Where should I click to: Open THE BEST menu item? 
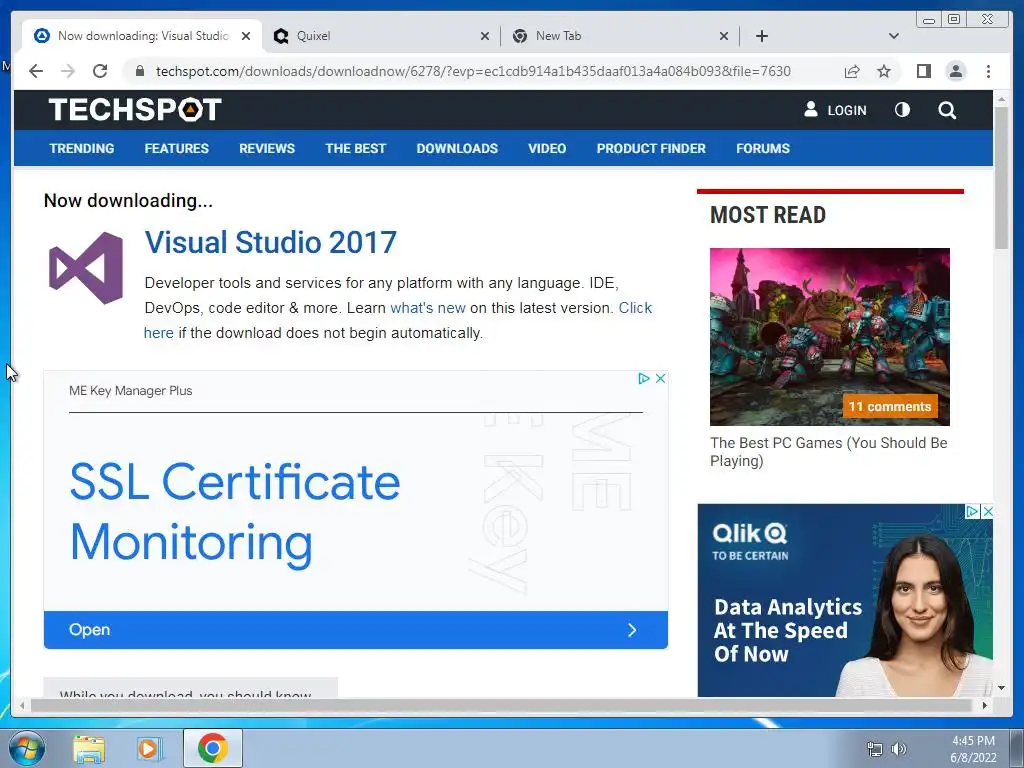coord(355,148)
